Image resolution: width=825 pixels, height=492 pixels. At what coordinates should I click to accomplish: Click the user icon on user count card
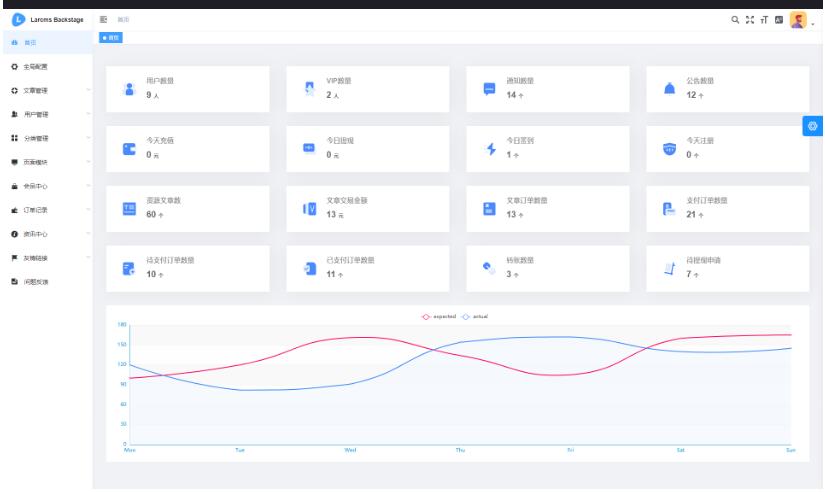tap(128, 89)
